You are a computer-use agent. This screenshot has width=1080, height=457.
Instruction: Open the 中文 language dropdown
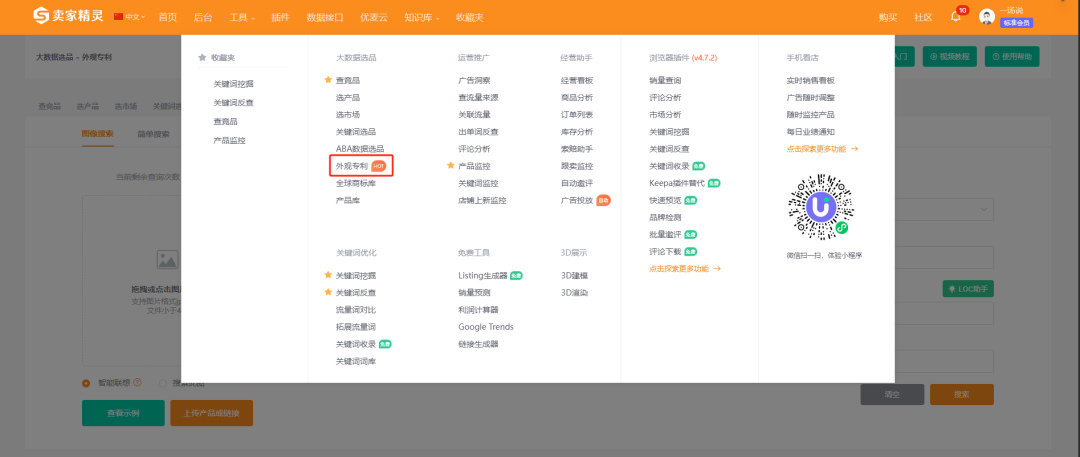tap(135, 17)
